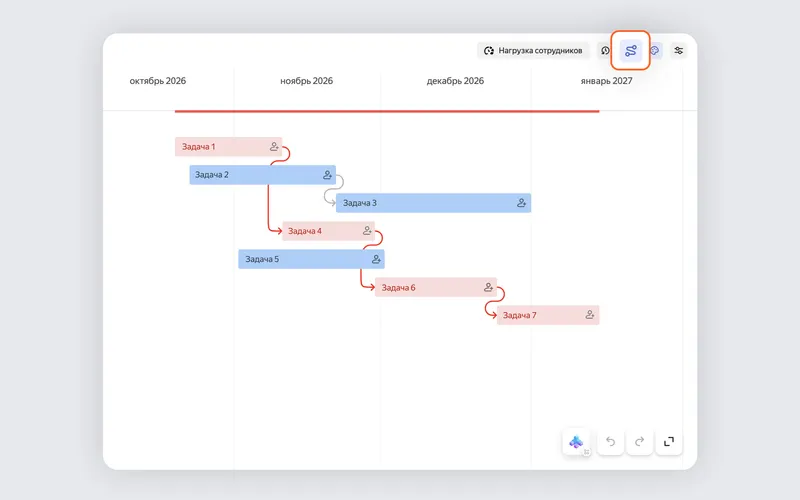
Task: Select the Задача 6 bar
Action: (x=436, y=288)
